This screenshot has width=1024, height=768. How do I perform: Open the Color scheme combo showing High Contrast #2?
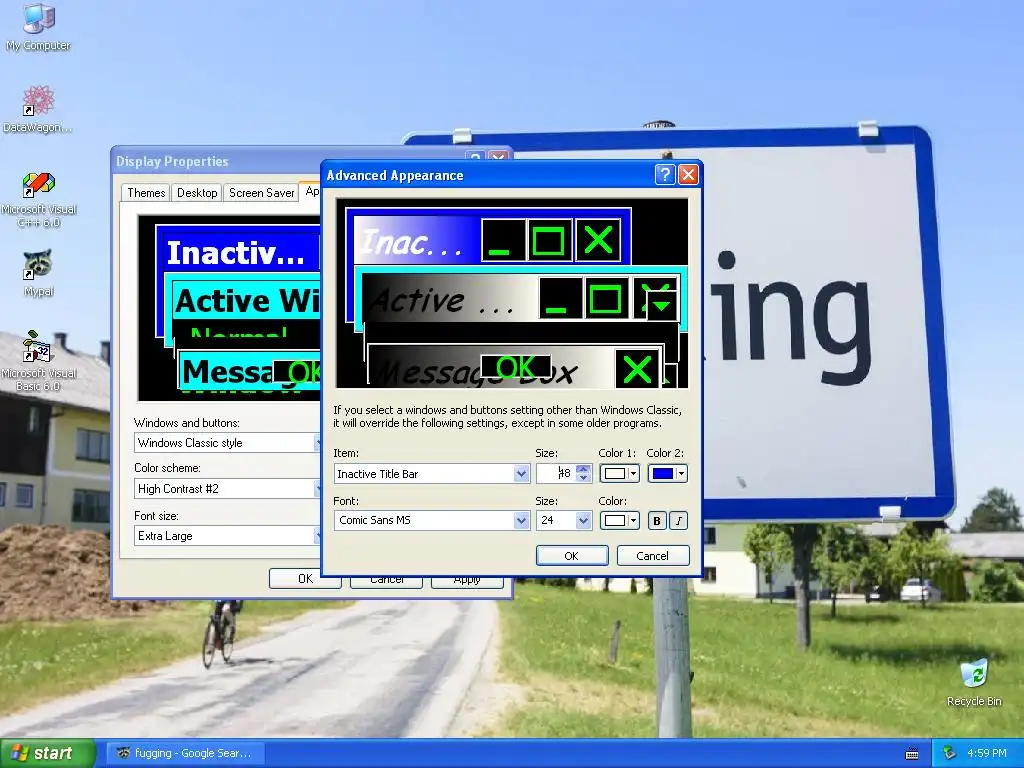[x=227, y=488]
